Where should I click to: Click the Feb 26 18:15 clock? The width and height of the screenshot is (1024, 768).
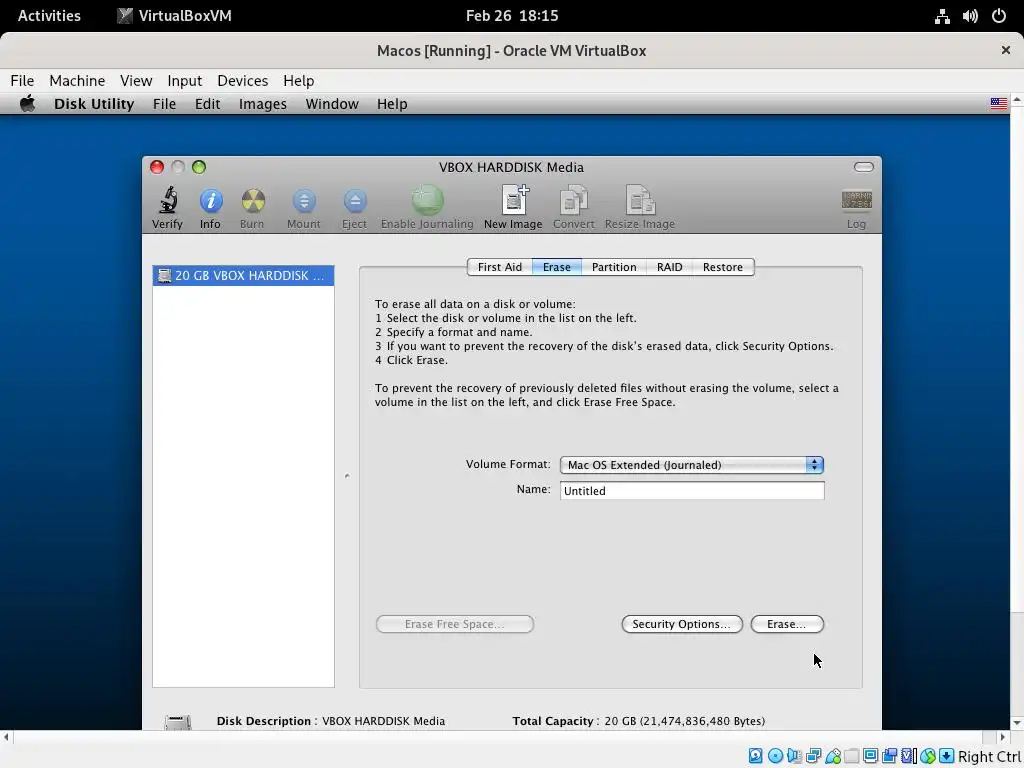point(512,16)
